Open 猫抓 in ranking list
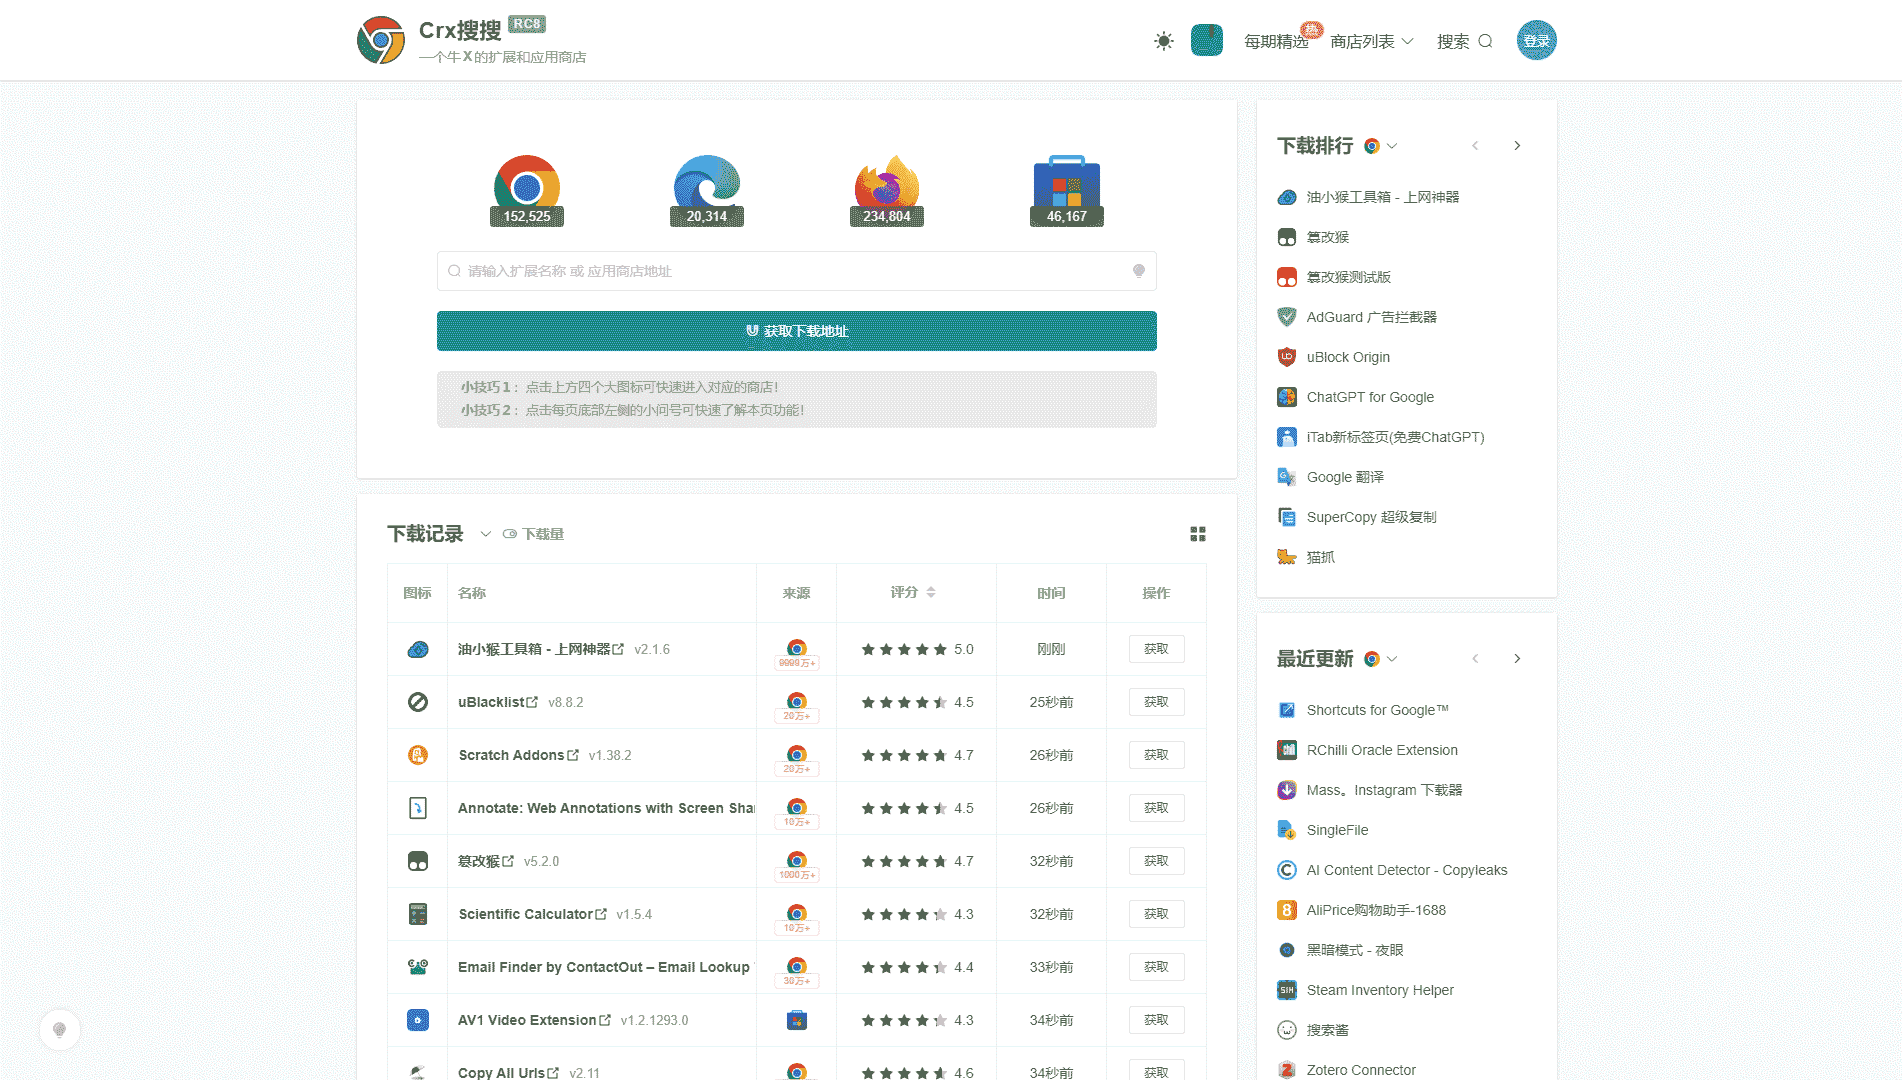 1306,557
